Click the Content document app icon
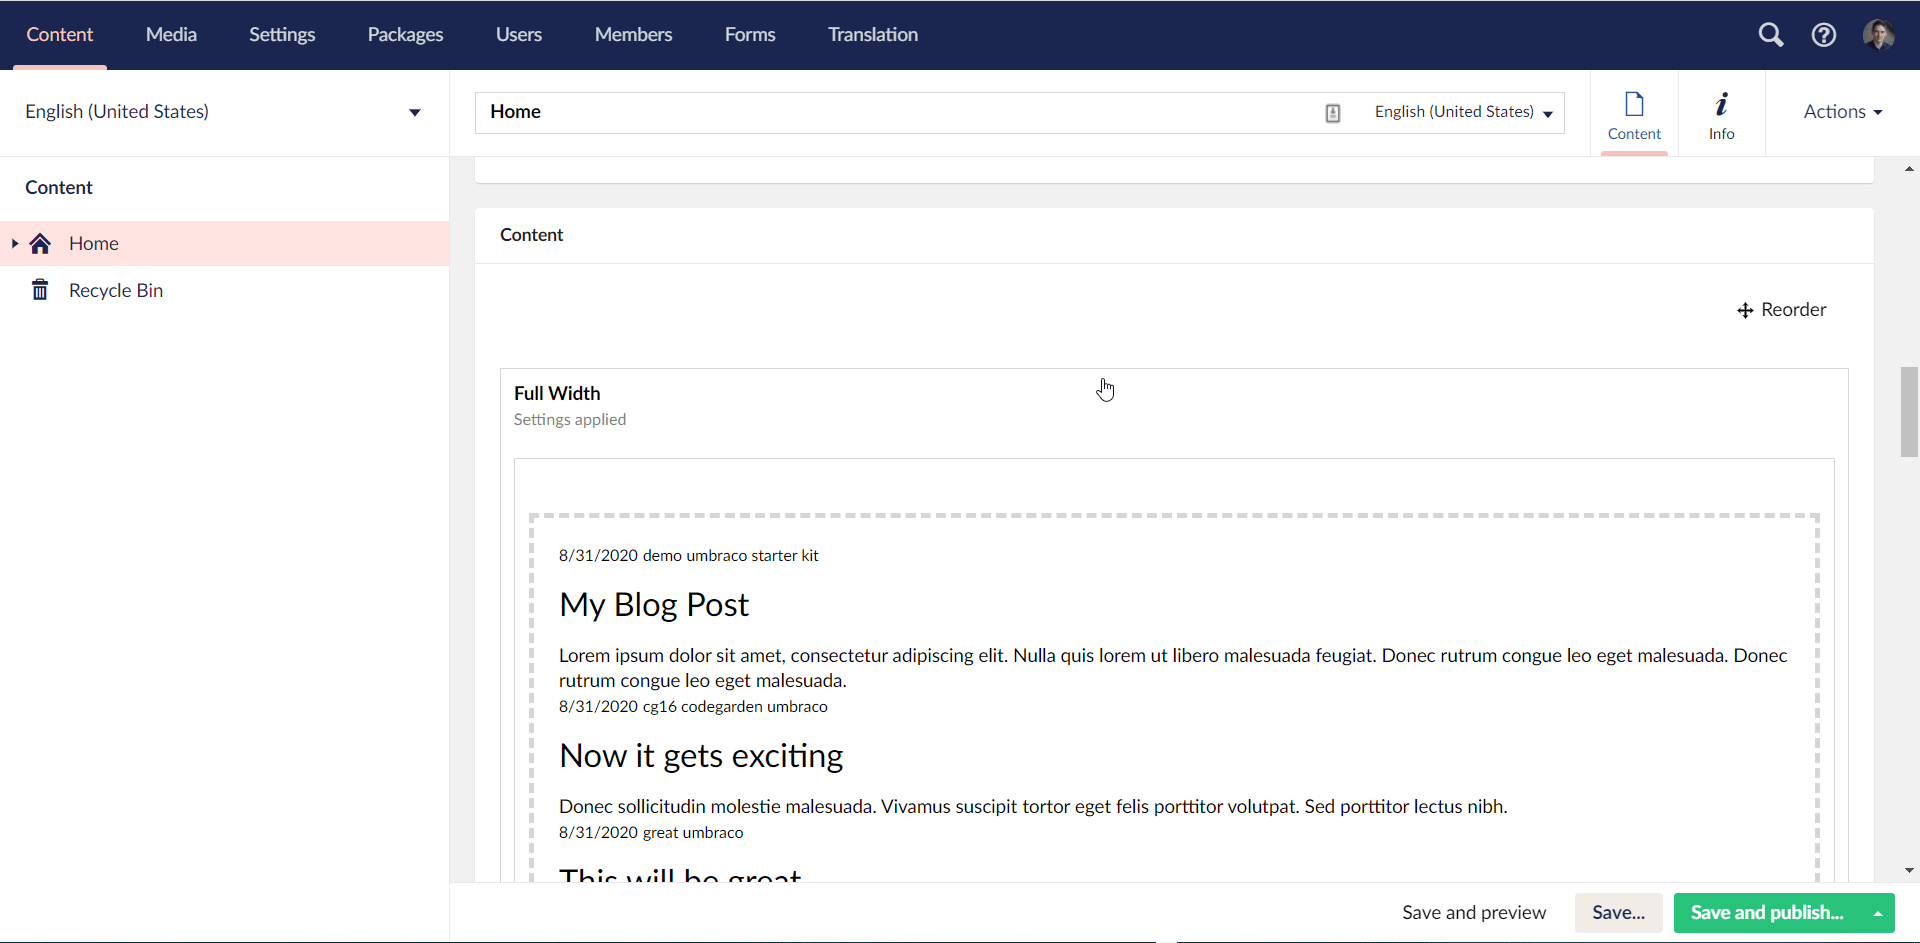Screen dimensions: 1920x943 tap(1634, 104)
